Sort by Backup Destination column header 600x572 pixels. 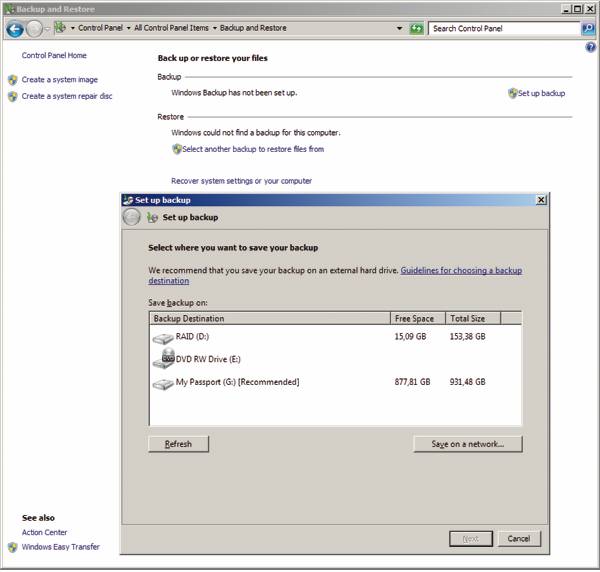point(270,318)
